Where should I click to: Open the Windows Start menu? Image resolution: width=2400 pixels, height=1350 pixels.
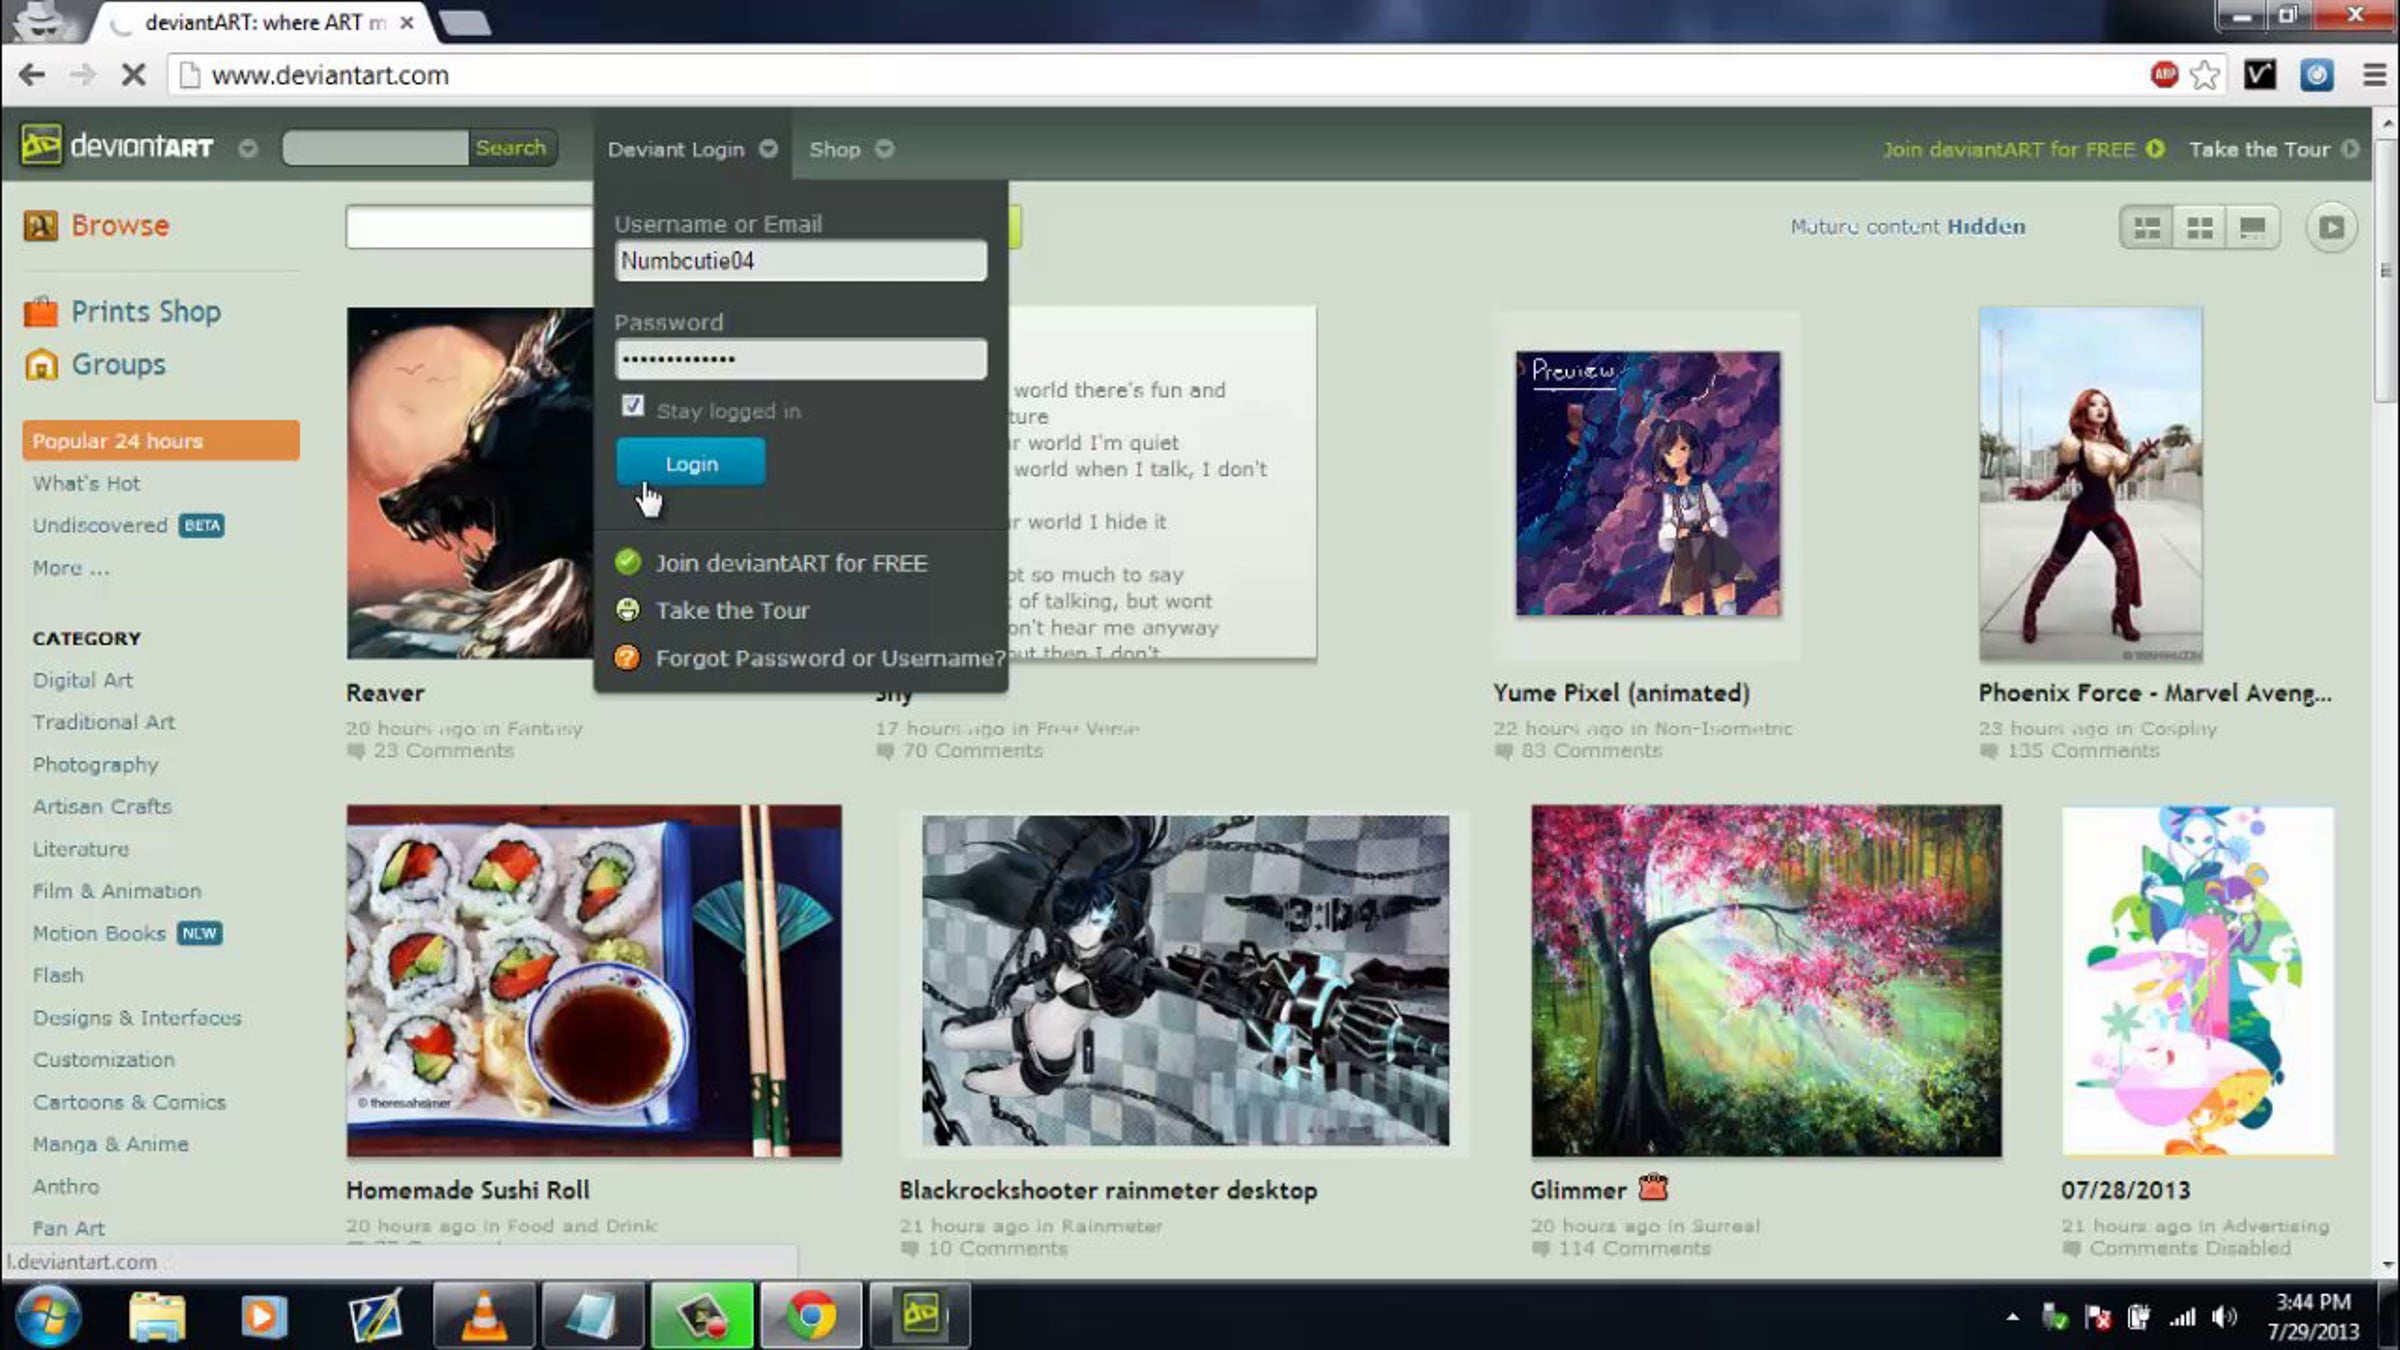click(x=47, y=1316)
